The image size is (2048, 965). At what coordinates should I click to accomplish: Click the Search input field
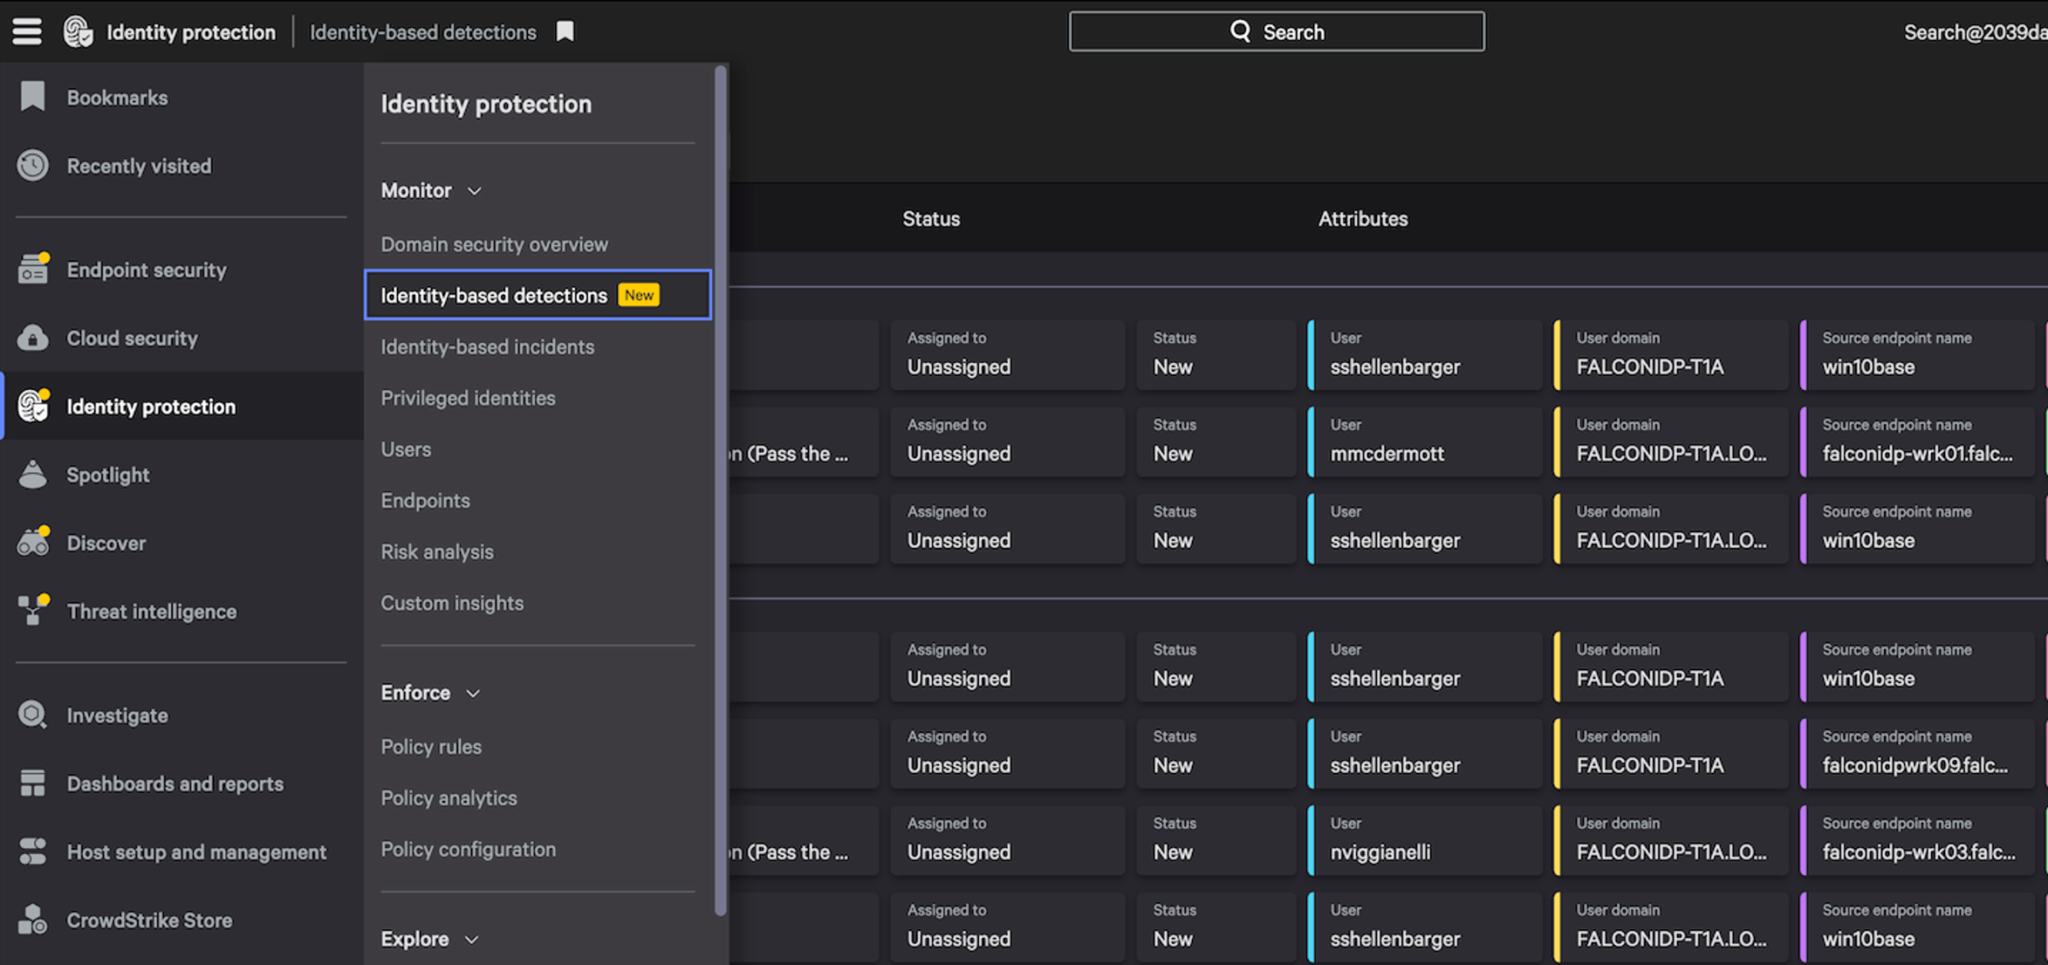(1276, 31)
